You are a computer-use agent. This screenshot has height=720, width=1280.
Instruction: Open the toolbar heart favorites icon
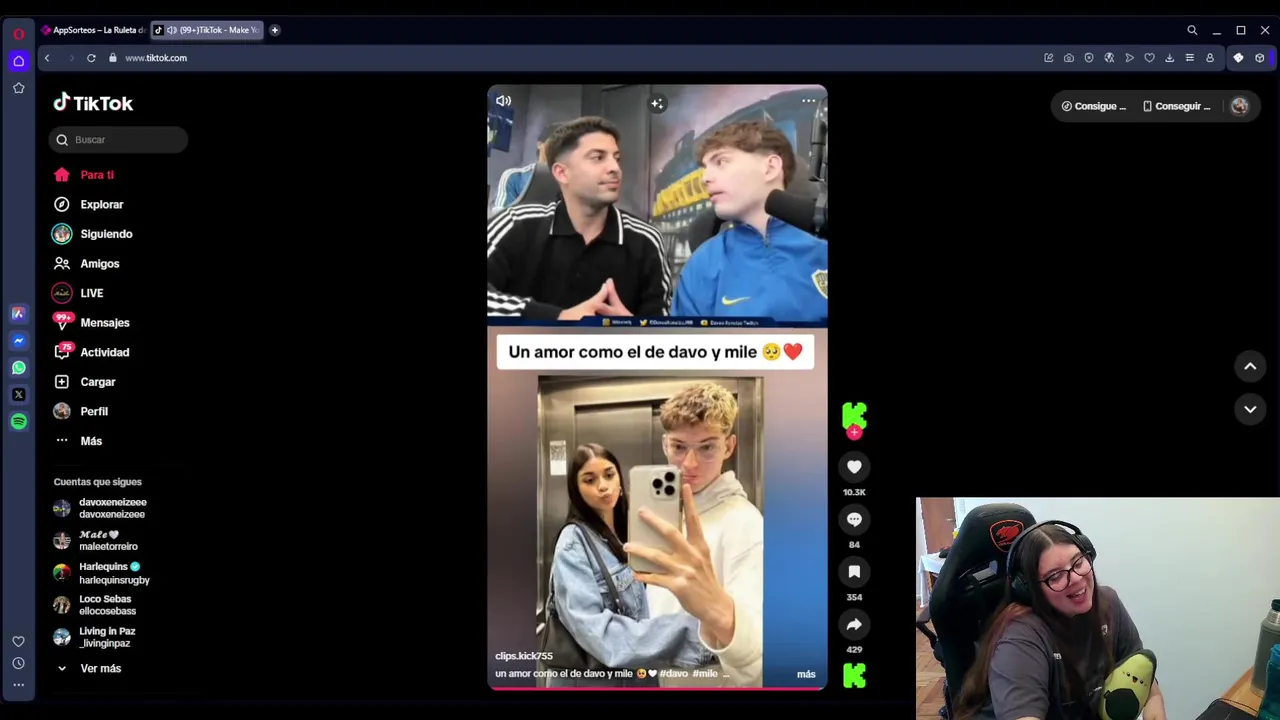click(x=1149, y=58)
